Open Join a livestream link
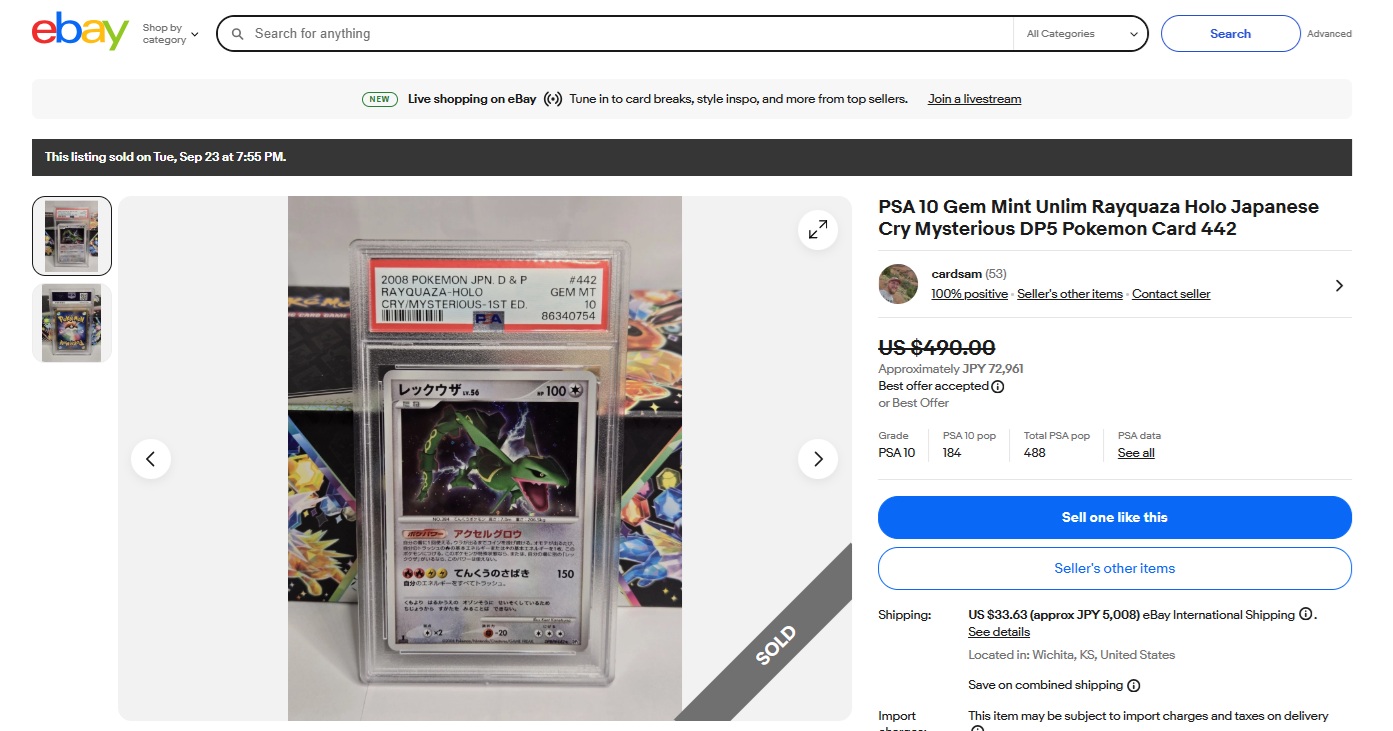 point(974,99)
